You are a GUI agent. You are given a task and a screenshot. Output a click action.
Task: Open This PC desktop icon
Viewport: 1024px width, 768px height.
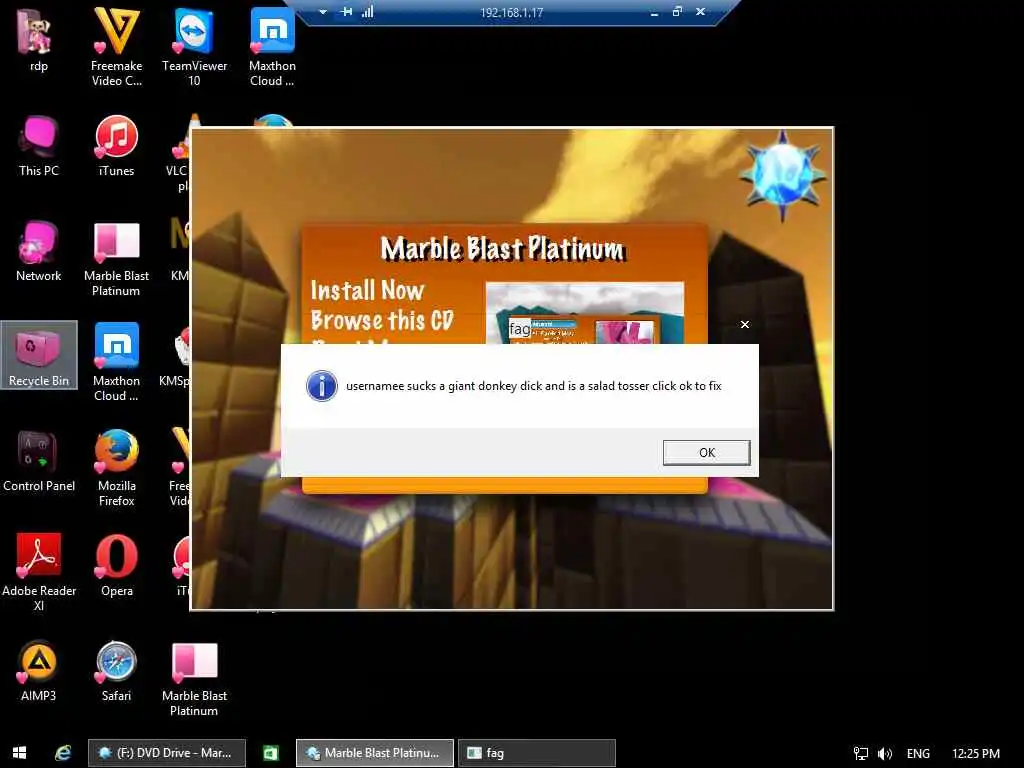point(39,146)
